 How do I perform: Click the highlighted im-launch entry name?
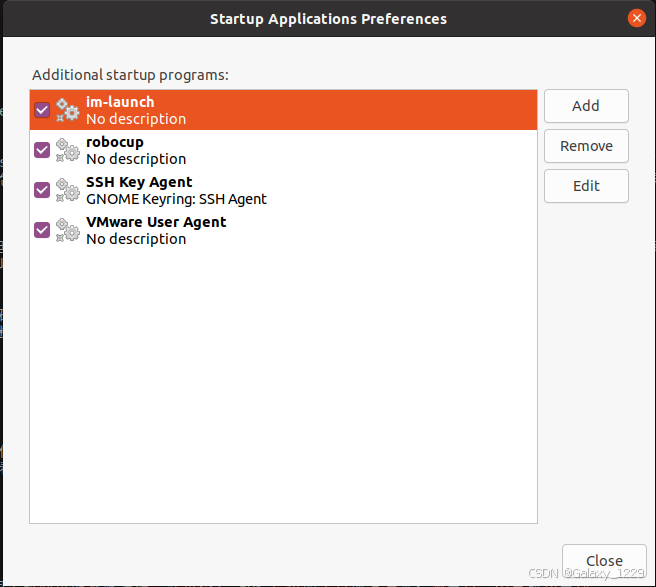click(120, 102)
